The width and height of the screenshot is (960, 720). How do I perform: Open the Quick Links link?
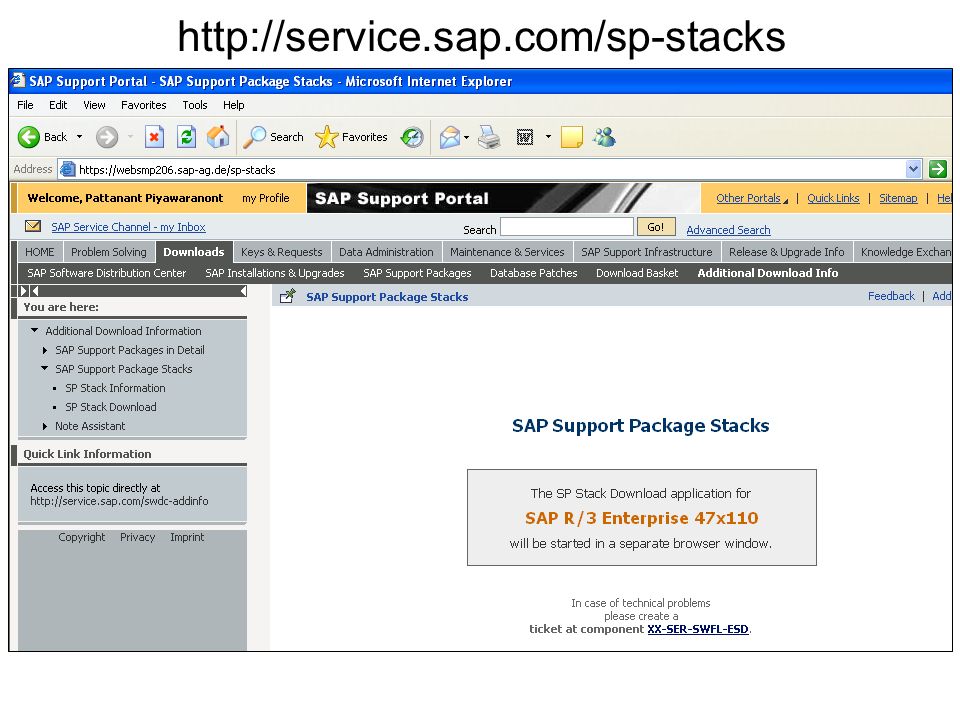pos(833,198)
